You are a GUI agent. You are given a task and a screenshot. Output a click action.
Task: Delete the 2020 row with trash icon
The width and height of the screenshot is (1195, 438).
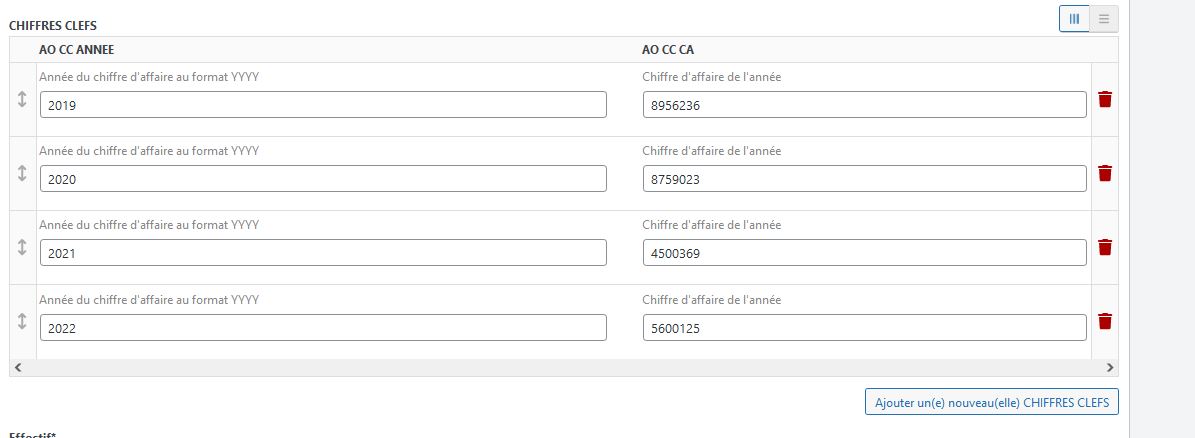coord(1104,173)
